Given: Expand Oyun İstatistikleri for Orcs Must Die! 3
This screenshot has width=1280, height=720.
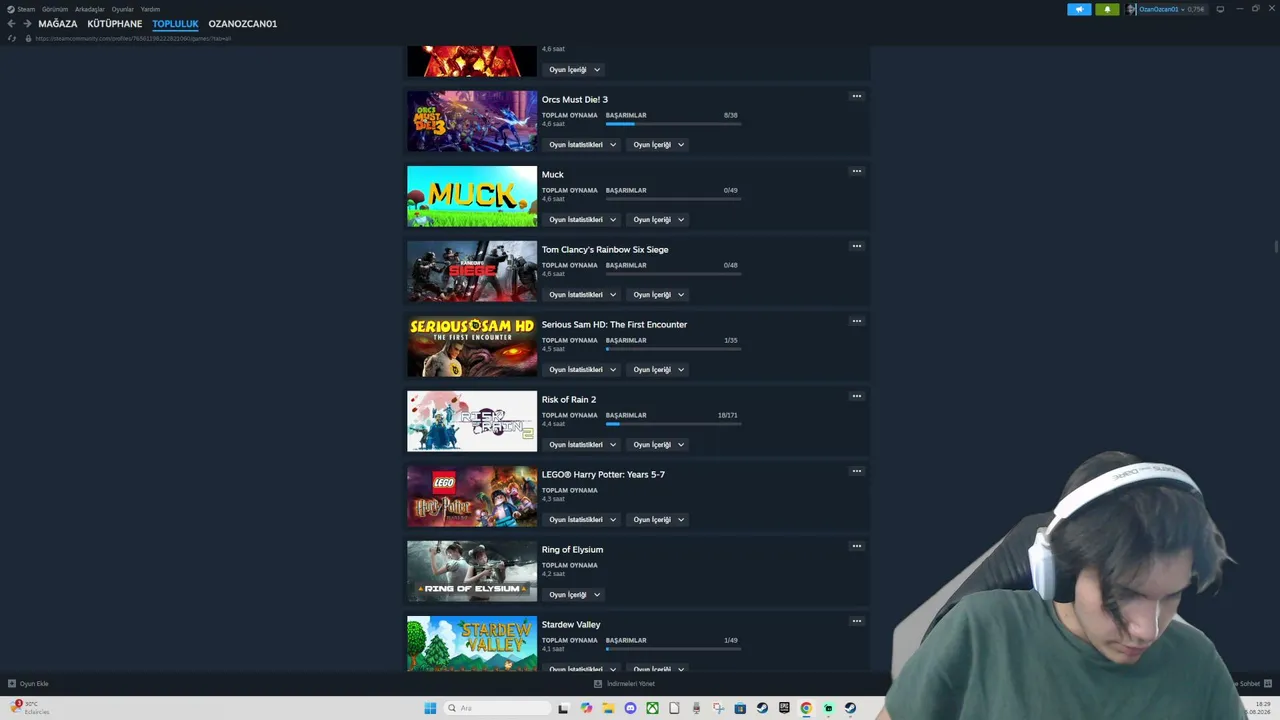Looking at the screenshot, I should pos(583,145).
